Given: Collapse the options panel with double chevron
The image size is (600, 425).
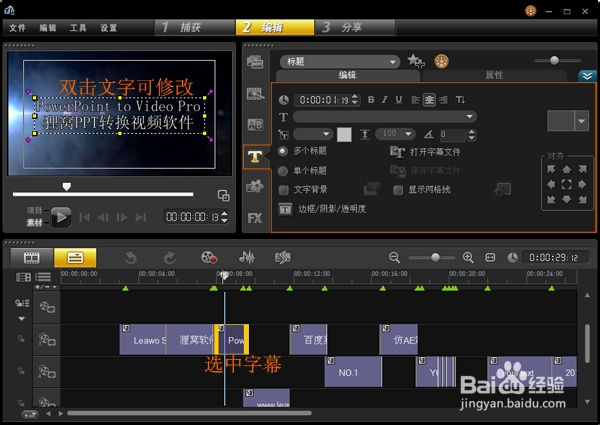Looking at the screenshot, I should coord(587,76).
